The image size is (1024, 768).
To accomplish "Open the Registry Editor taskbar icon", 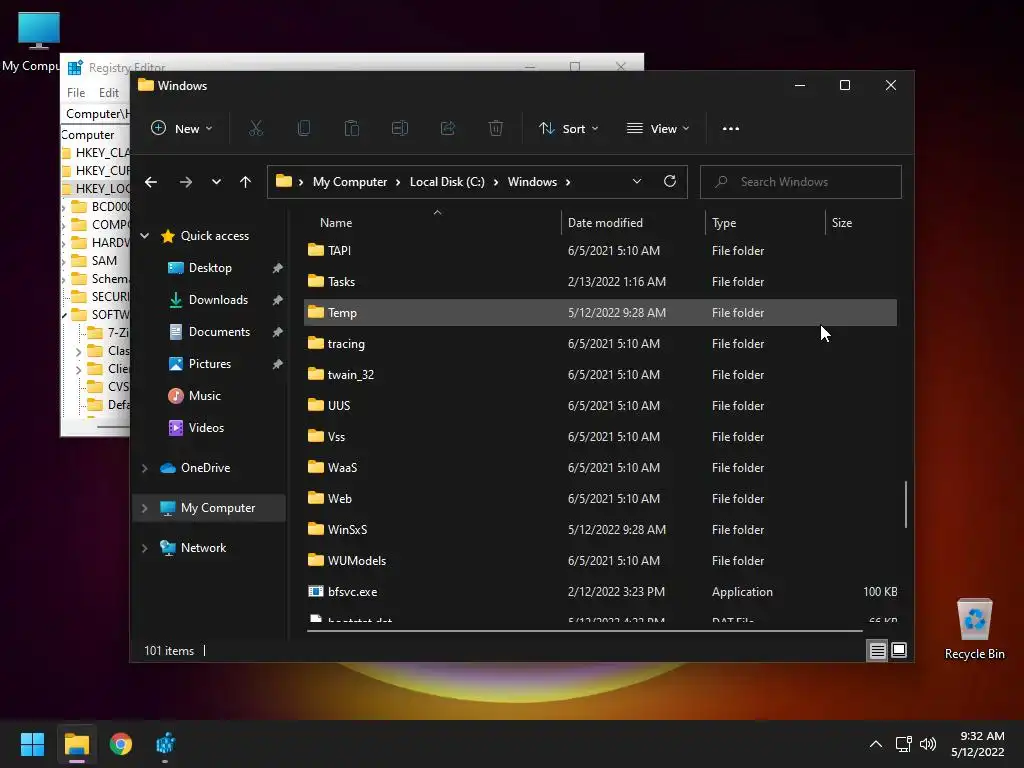I will point(165,744).
